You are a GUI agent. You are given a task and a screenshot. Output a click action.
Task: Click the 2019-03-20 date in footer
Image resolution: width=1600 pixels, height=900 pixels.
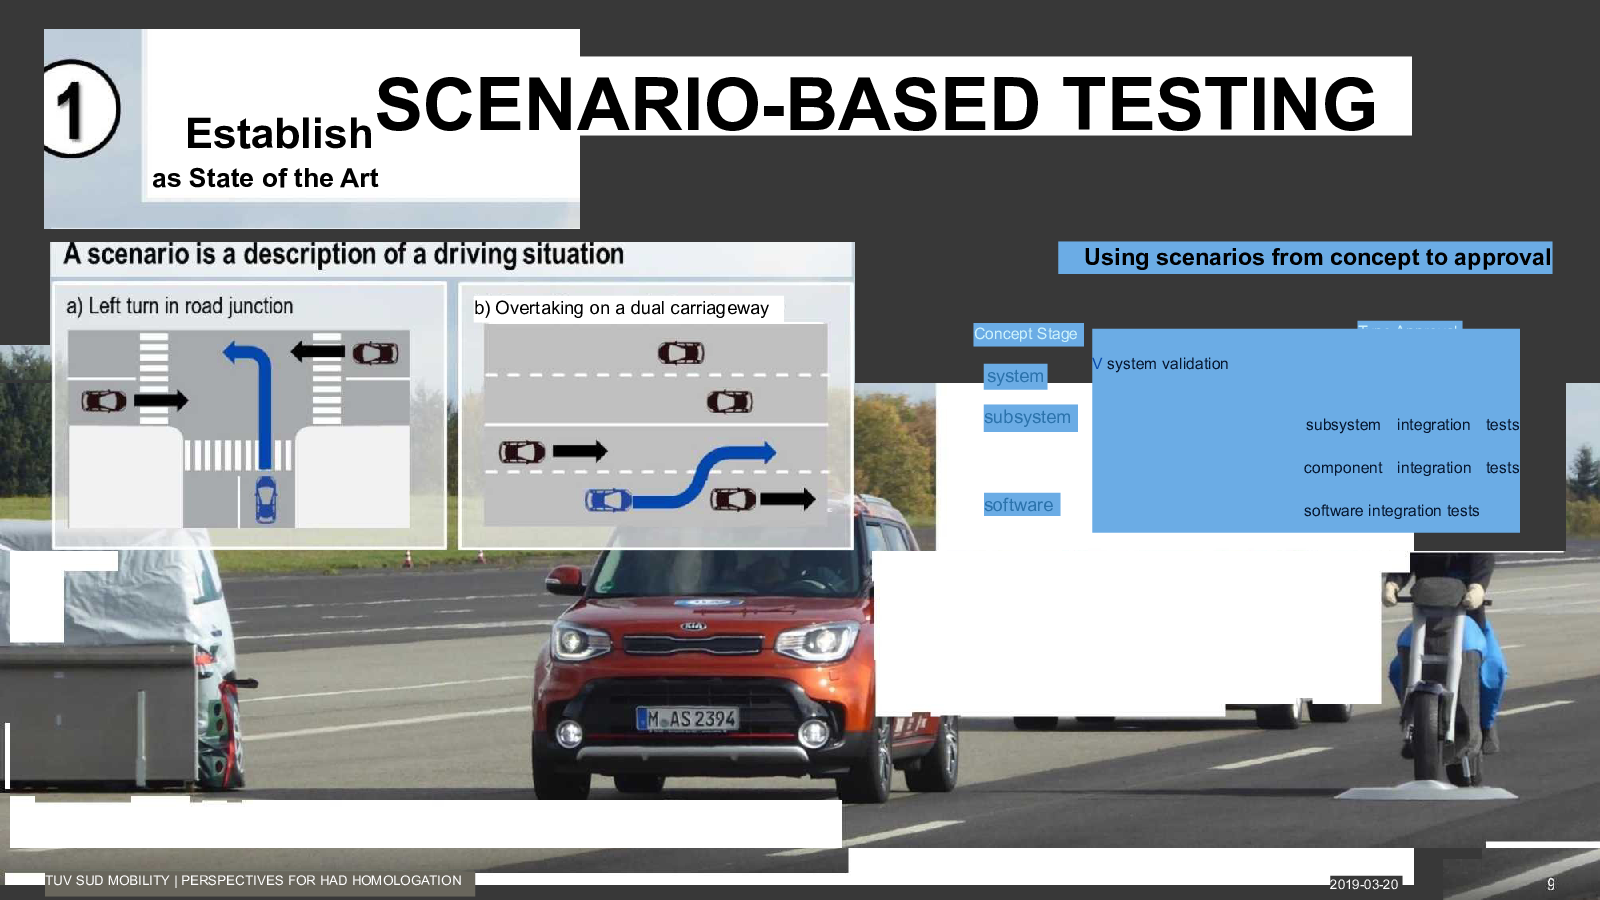1363,884
